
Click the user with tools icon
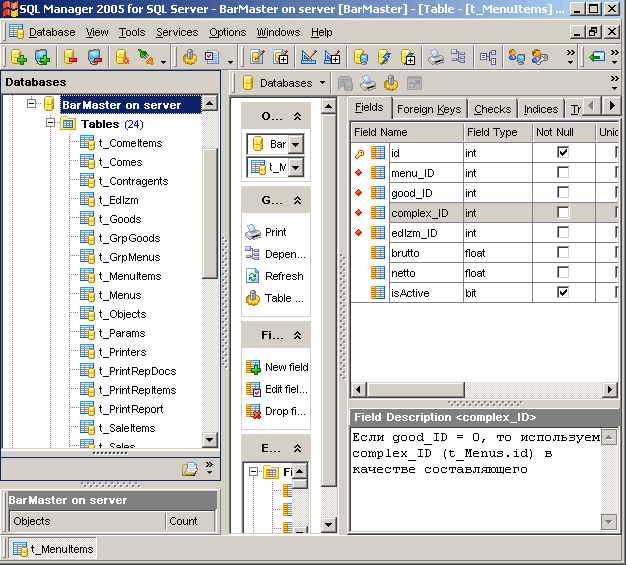[x=539, y=57]
